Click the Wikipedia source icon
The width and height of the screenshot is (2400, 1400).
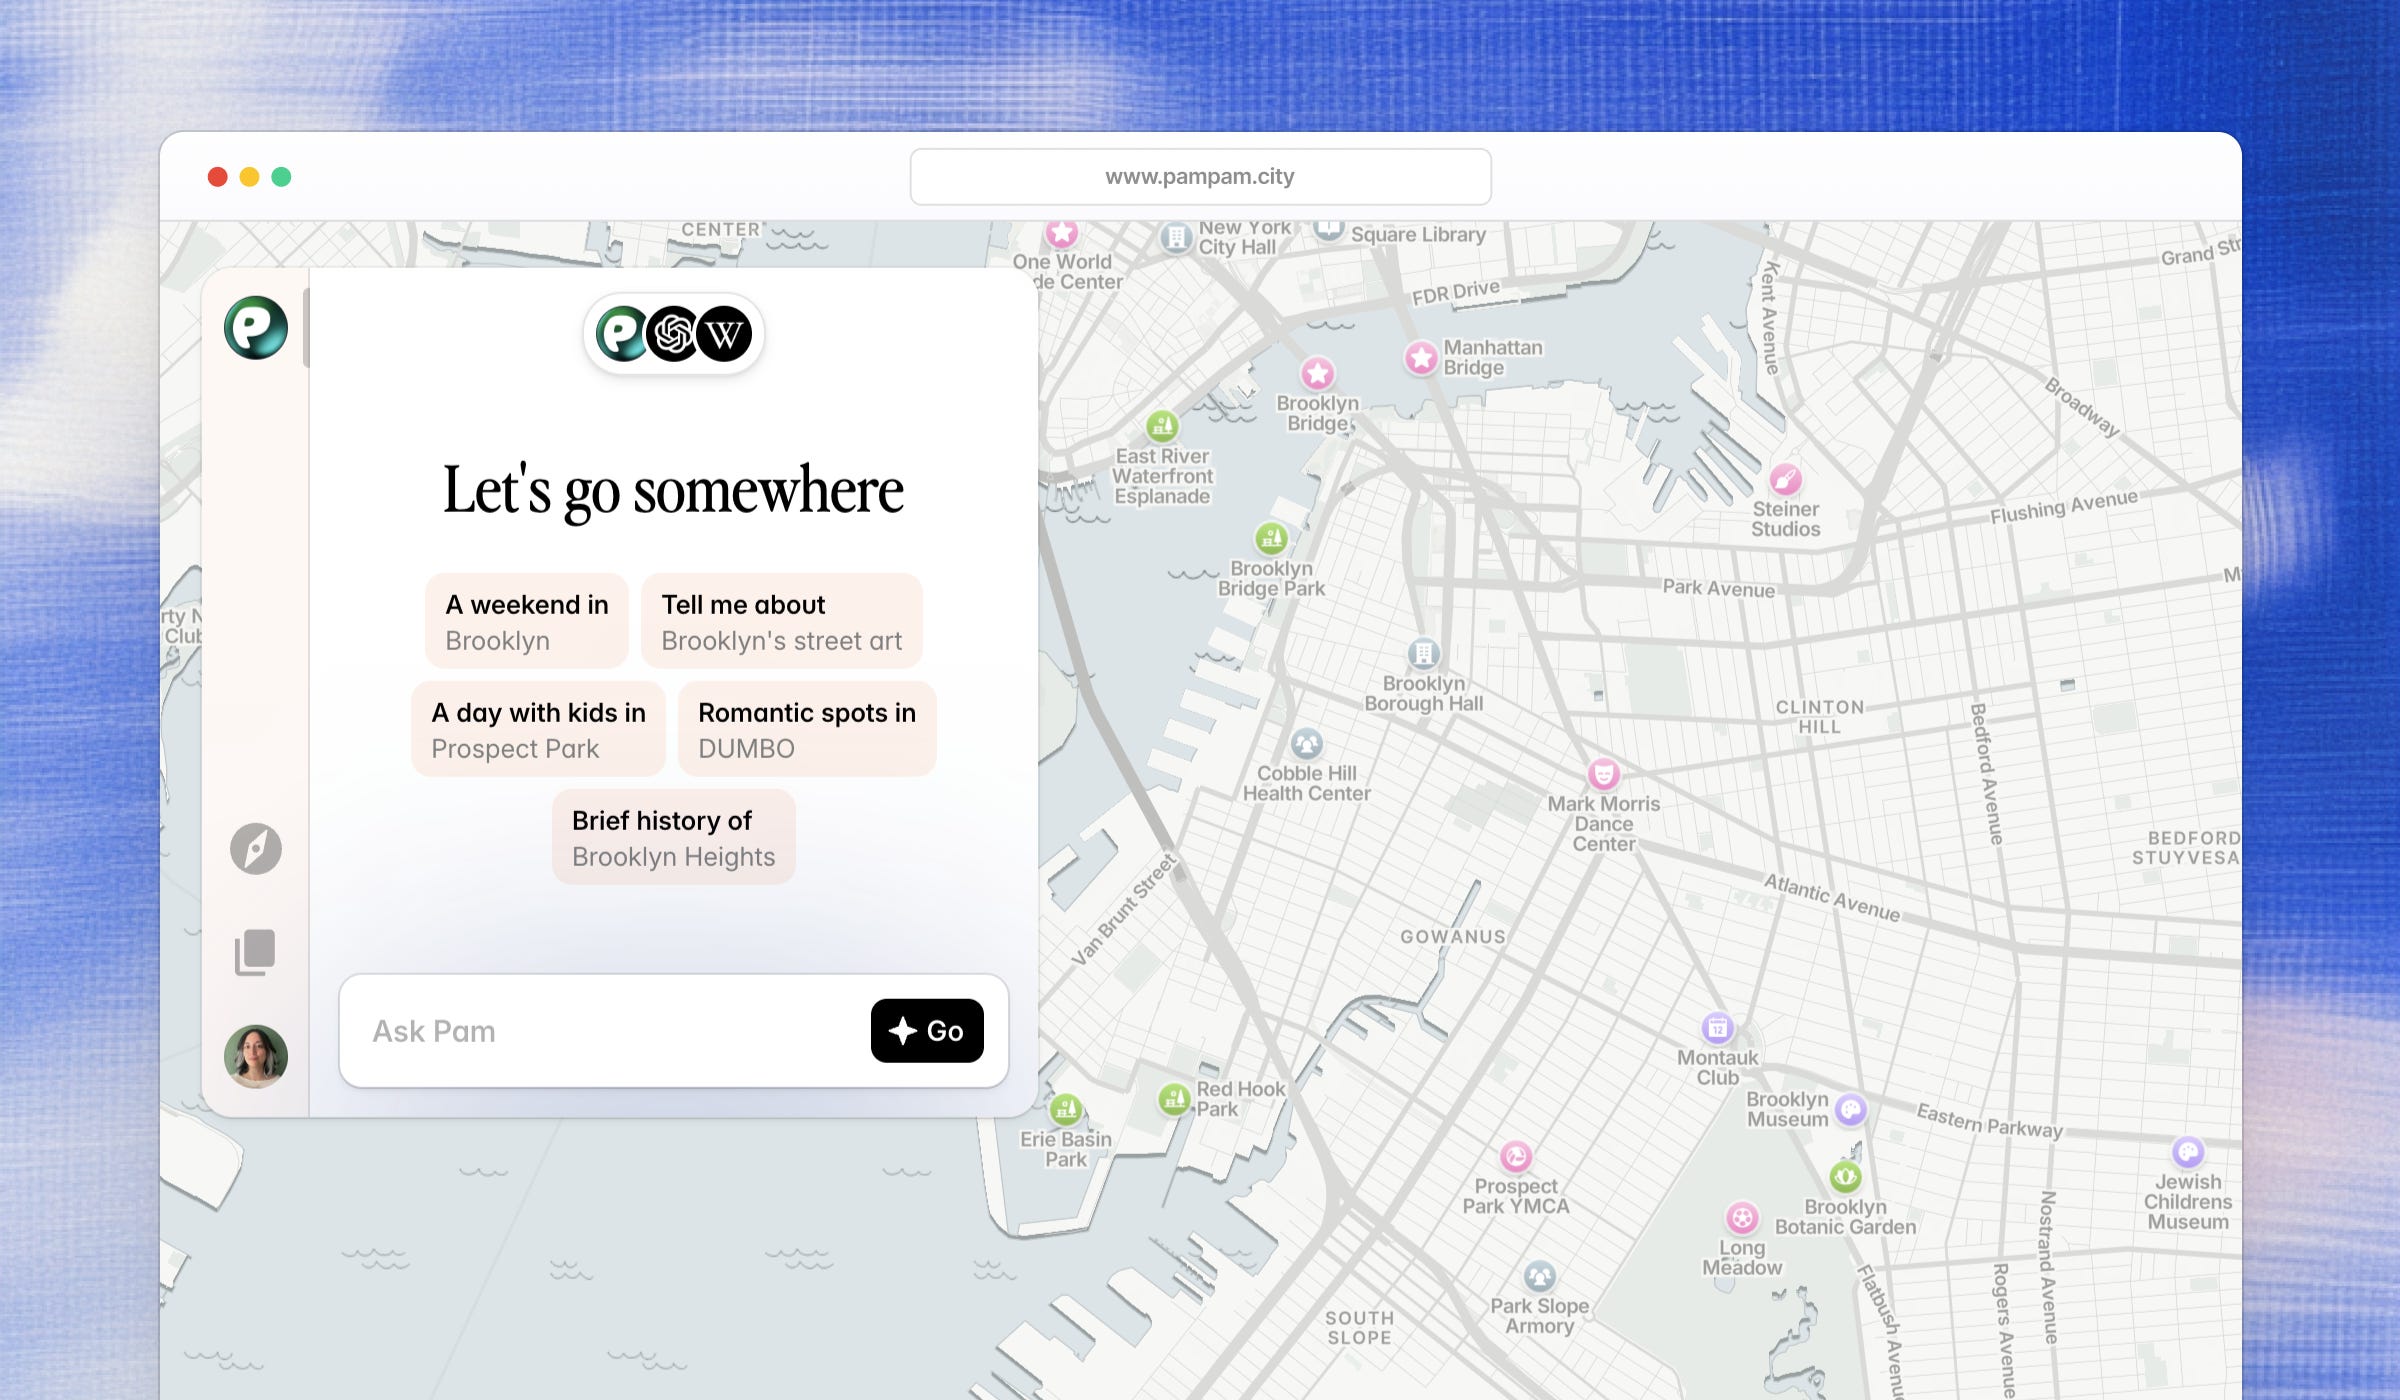point(725,334)
